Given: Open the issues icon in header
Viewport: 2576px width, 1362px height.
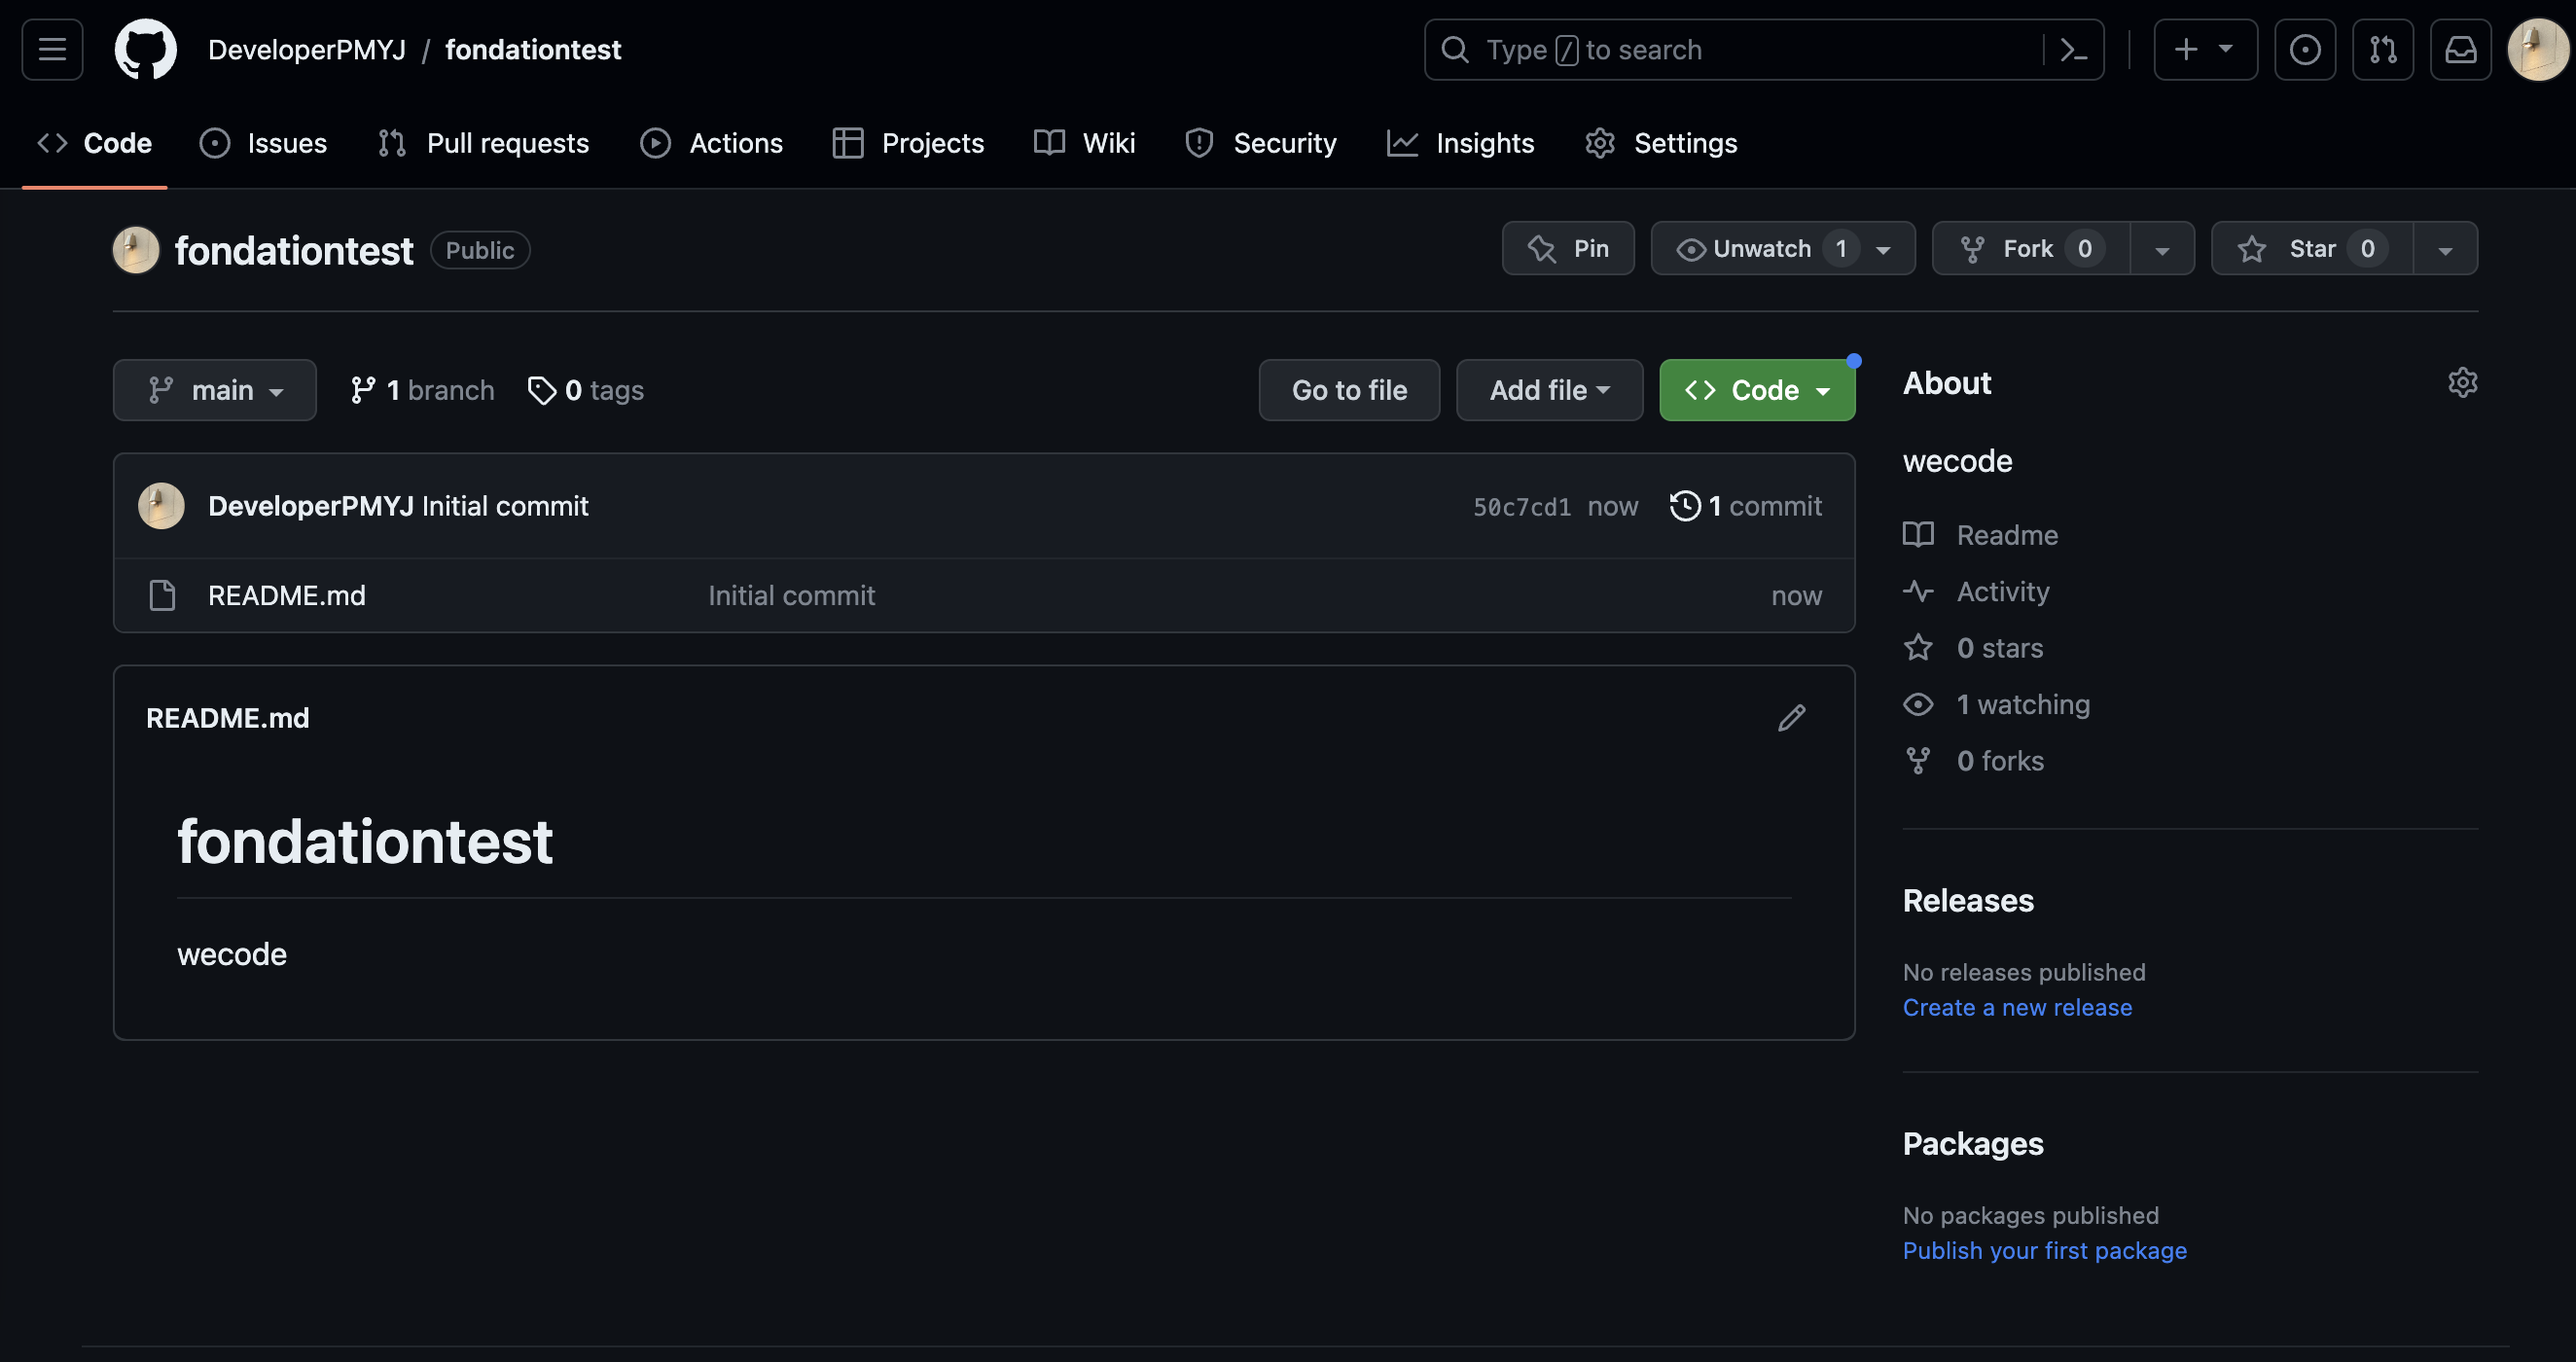Looking at the screenshot, I should tap(2305, 49).
